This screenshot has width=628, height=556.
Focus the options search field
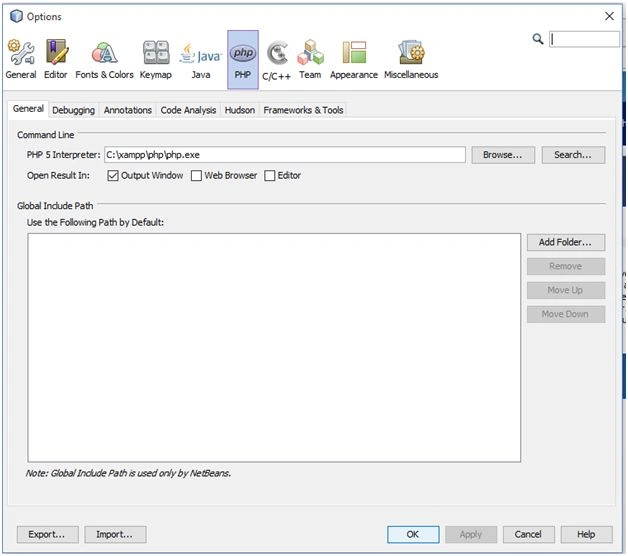pyautogui.click(x=584, y=39)
